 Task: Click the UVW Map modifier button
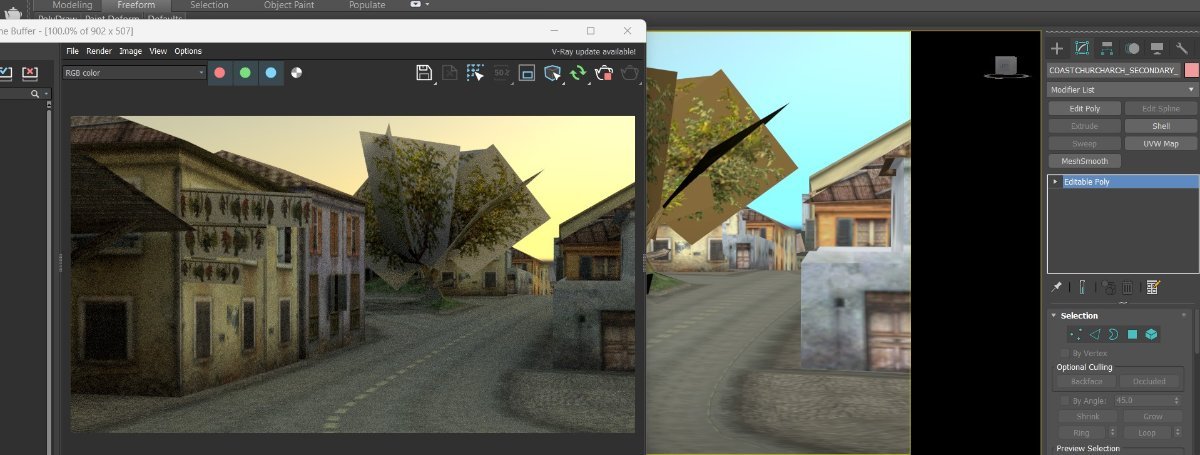click(x=1160, y=144)
